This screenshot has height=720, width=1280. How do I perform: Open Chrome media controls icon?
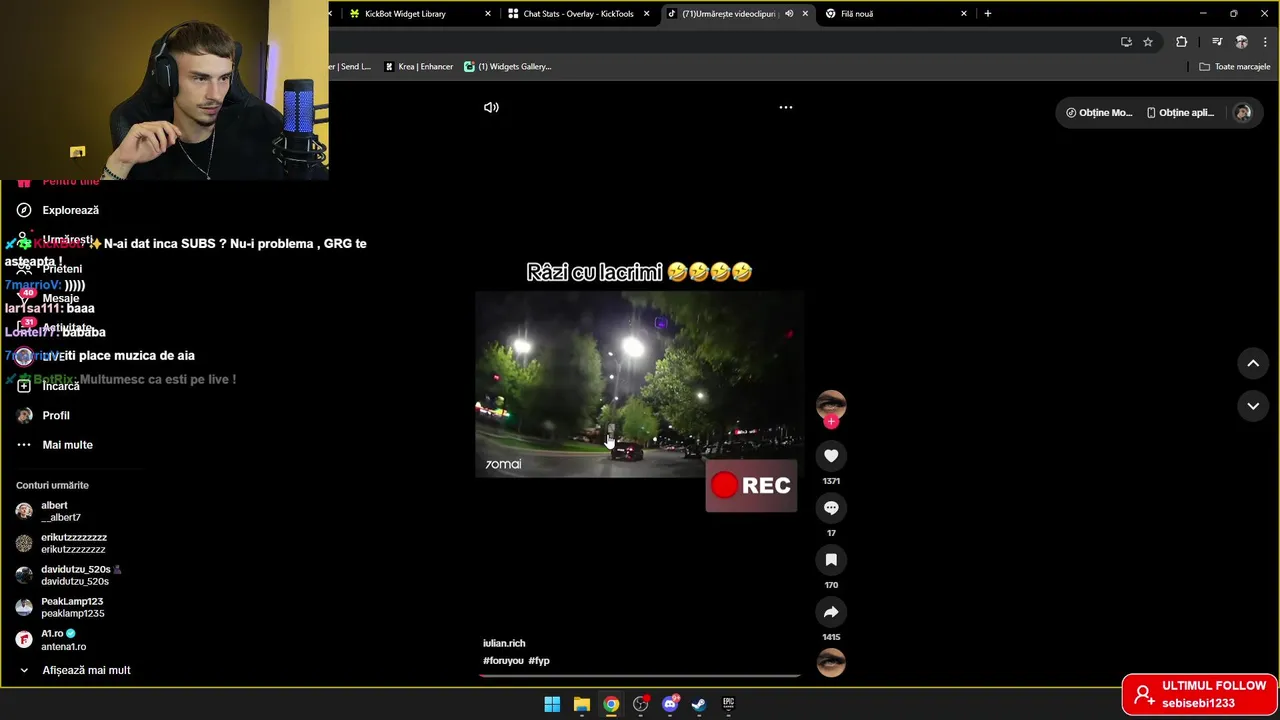[x=1217, y=42]
